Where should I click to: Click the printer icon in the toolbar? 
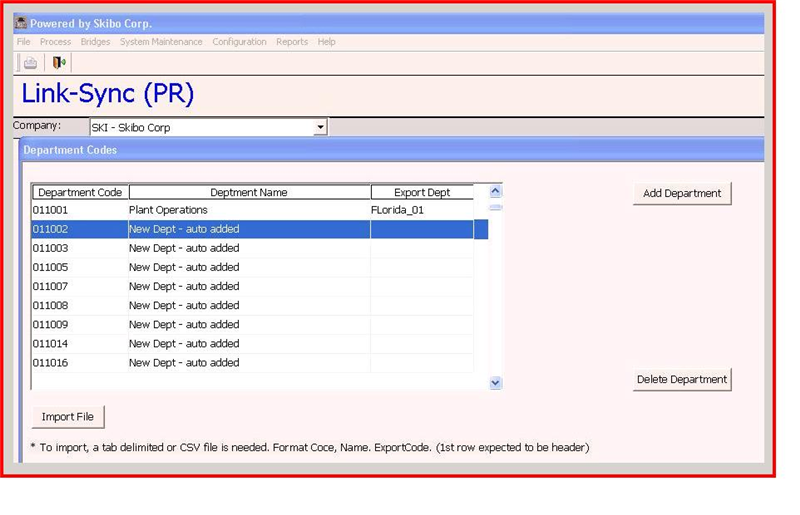click(x=31, y=63)
